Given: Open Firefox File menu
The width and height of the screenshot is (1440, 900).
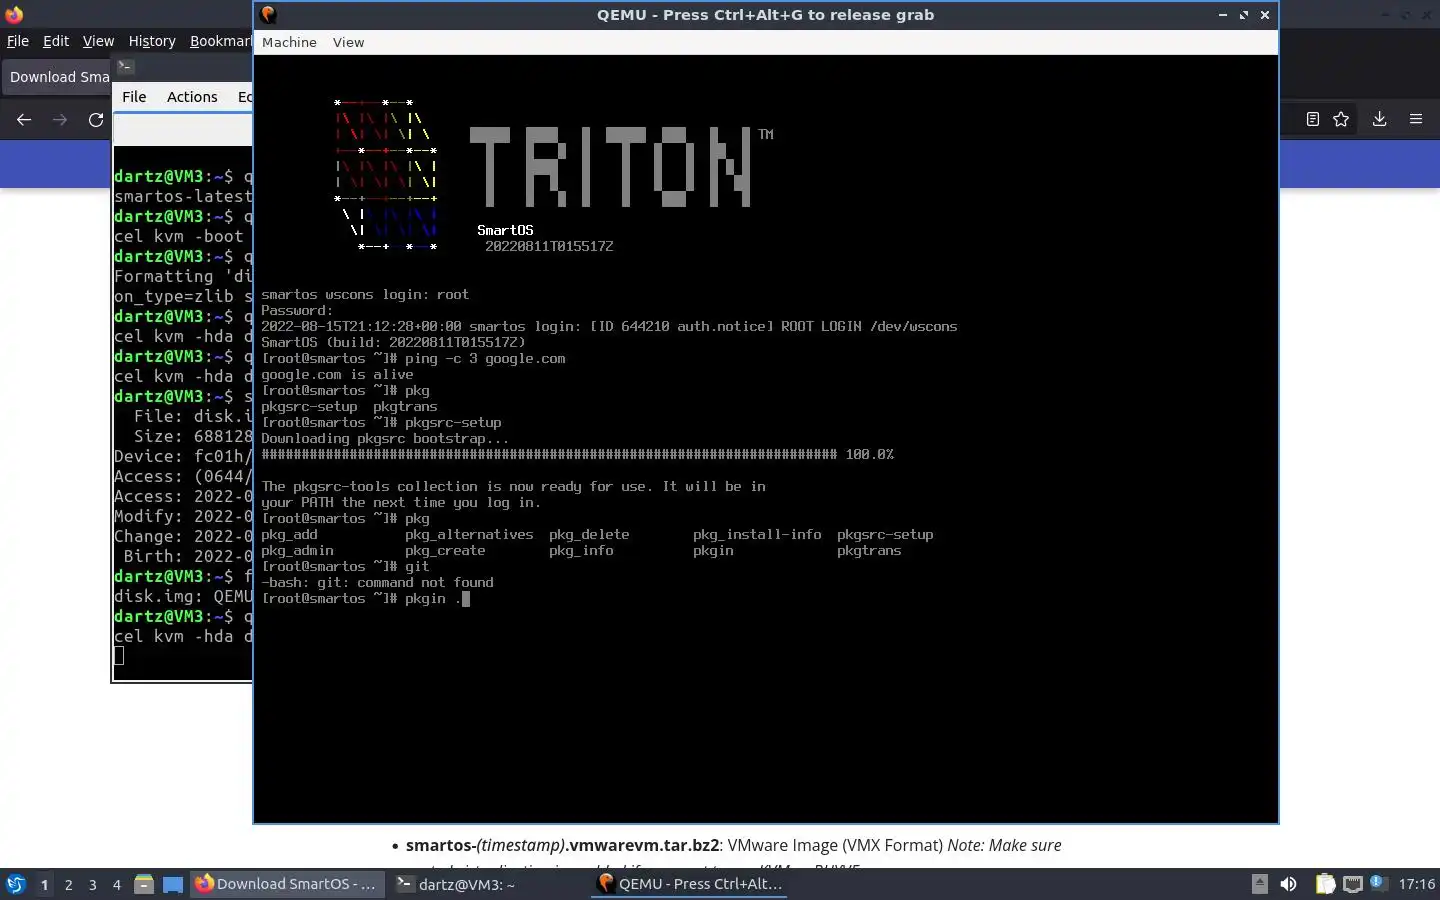Looking at the screenshot, I should click(17, 41).
